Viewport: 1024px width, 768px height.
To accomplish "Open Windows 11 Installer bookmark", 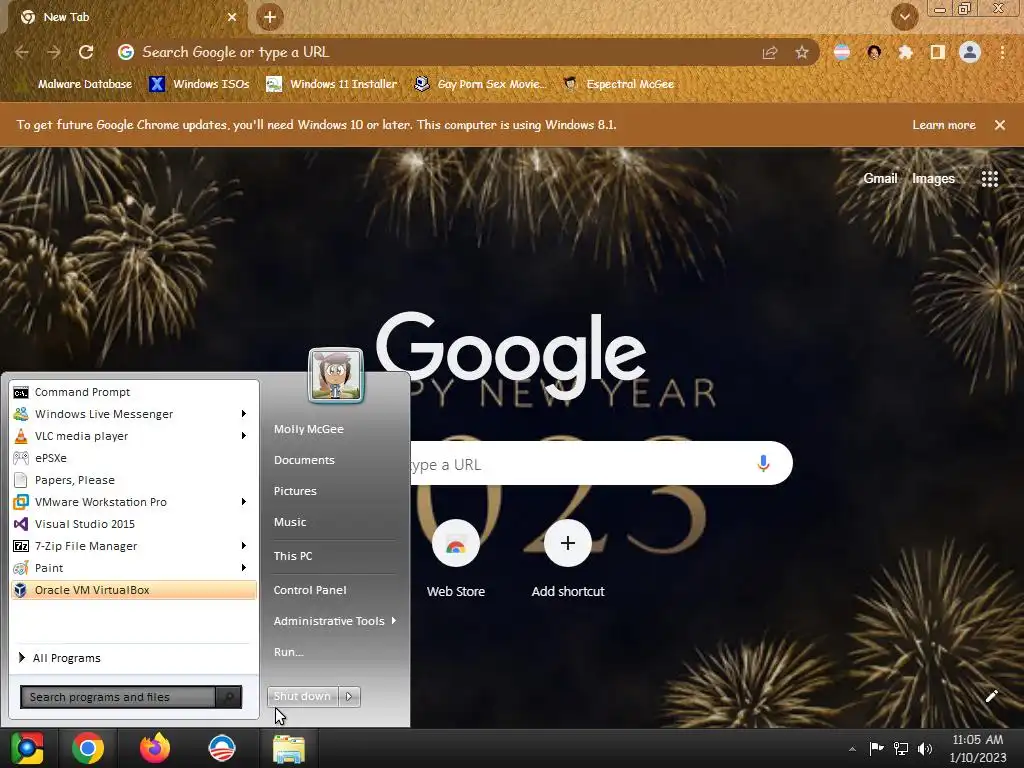I will tap(332, 84).
